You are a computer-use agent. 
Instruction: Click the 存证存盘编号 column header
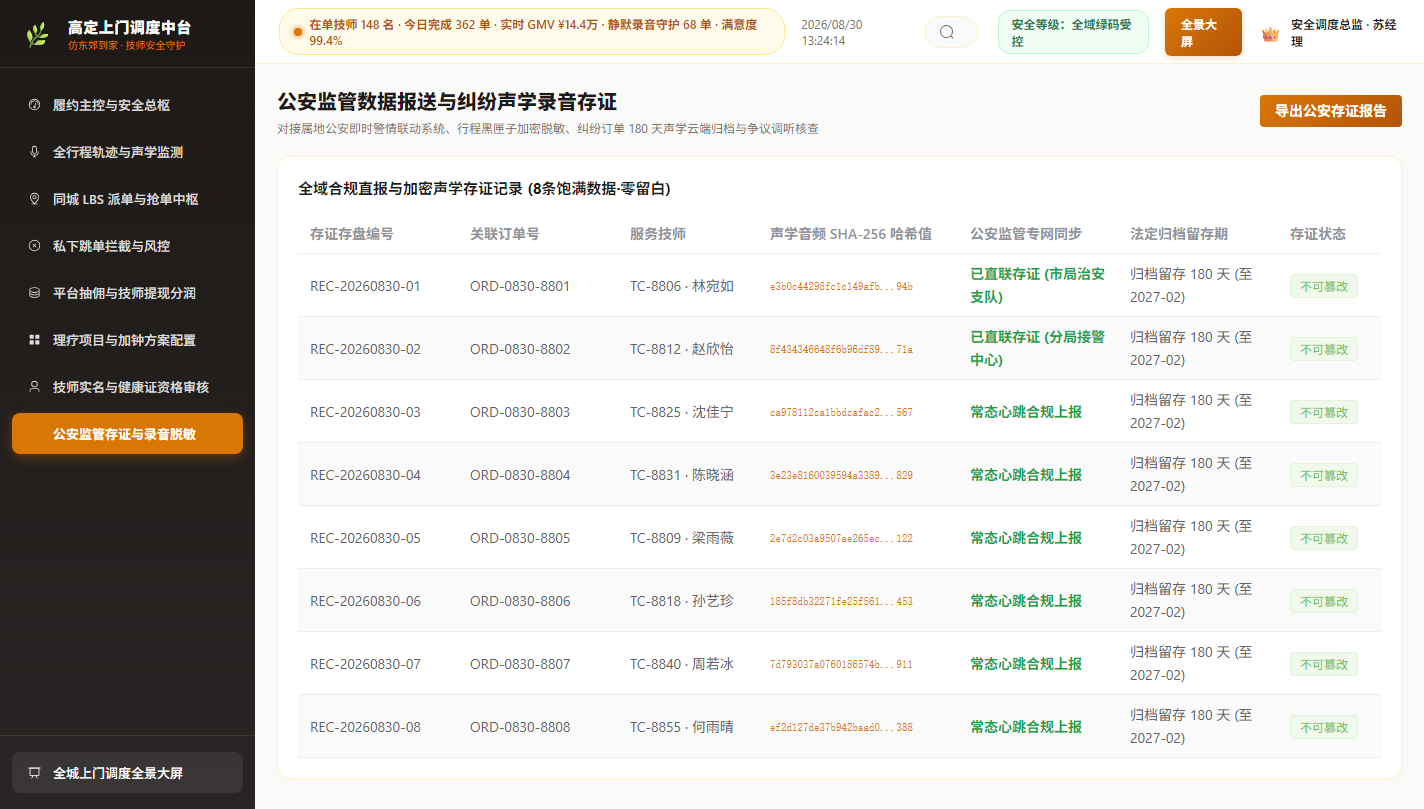pos(352,234)
